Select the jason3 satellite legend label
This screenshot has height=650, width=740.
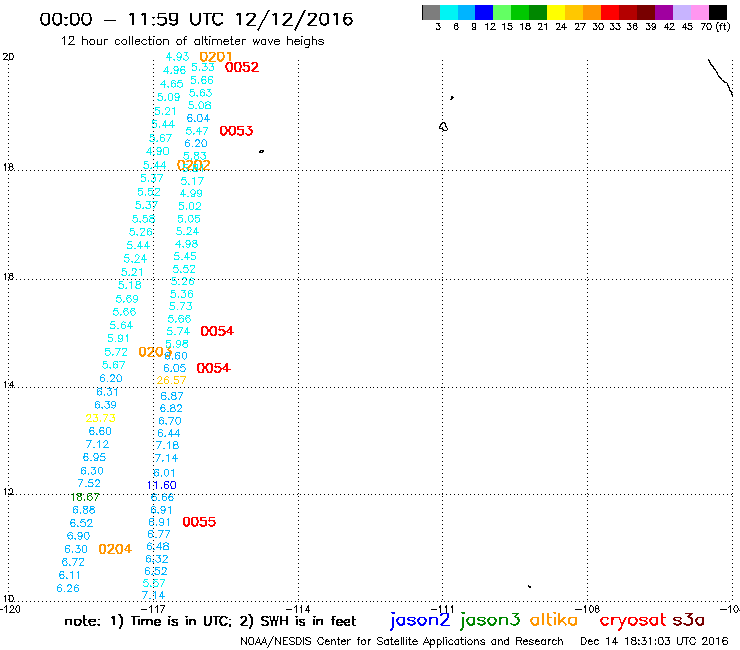490,620
